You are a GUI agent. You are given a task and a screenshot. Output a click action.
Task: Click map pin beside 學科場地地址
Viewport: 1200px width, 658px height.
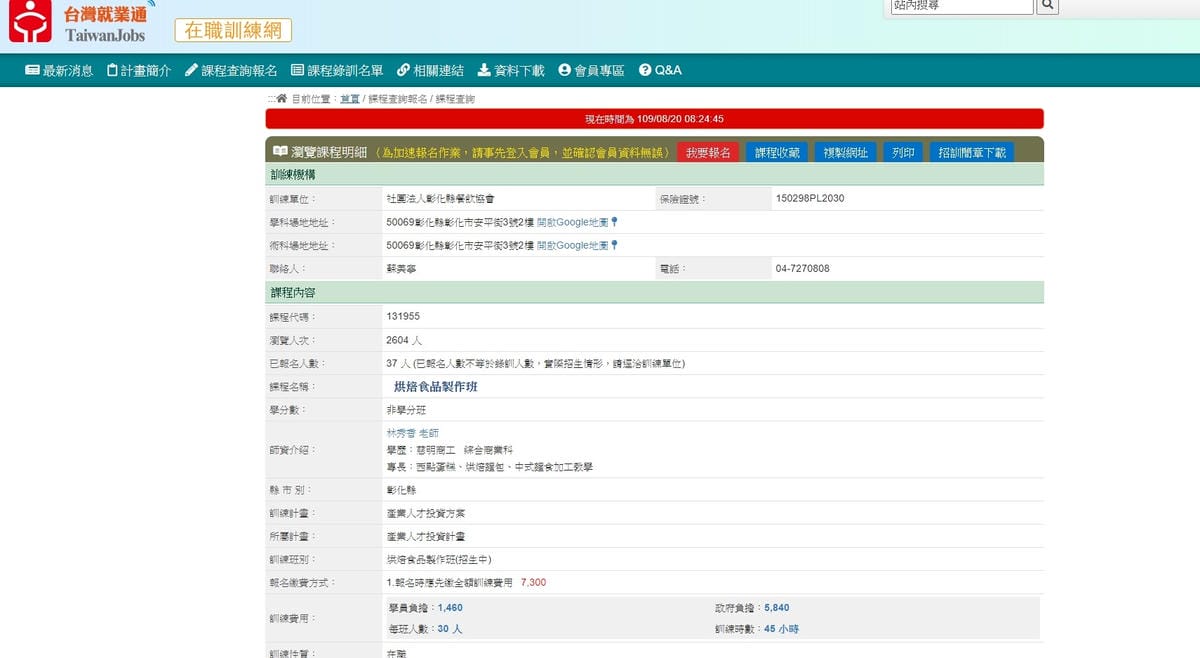tap(614, 222)
